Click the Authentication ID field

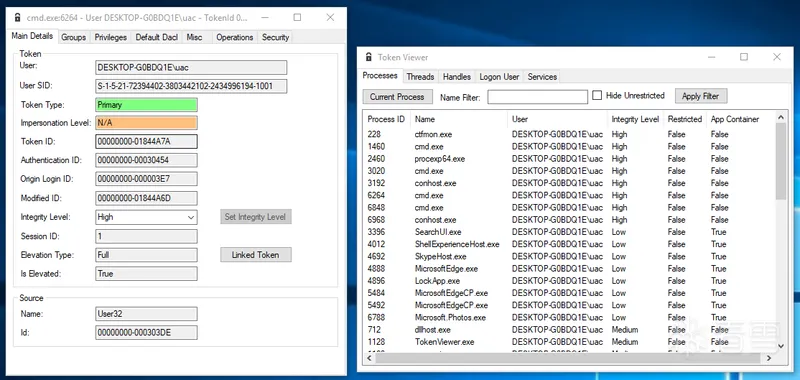tap(146, 160)
